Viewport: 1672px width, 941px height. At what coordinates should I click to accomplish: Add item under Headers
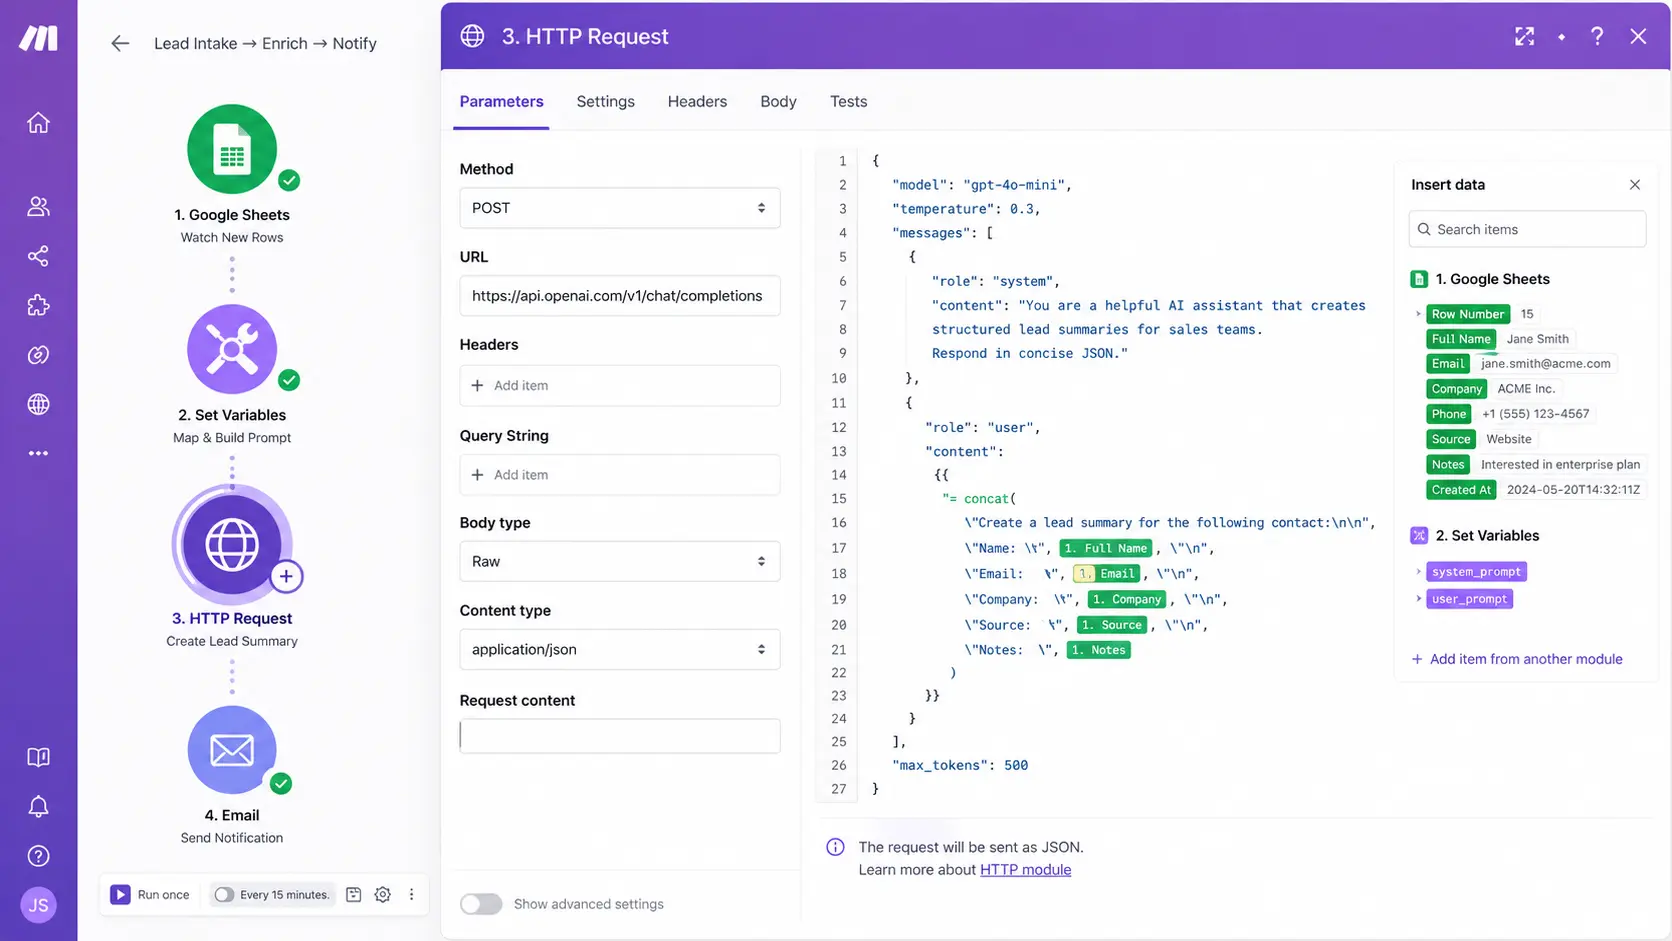pos(620,386)
